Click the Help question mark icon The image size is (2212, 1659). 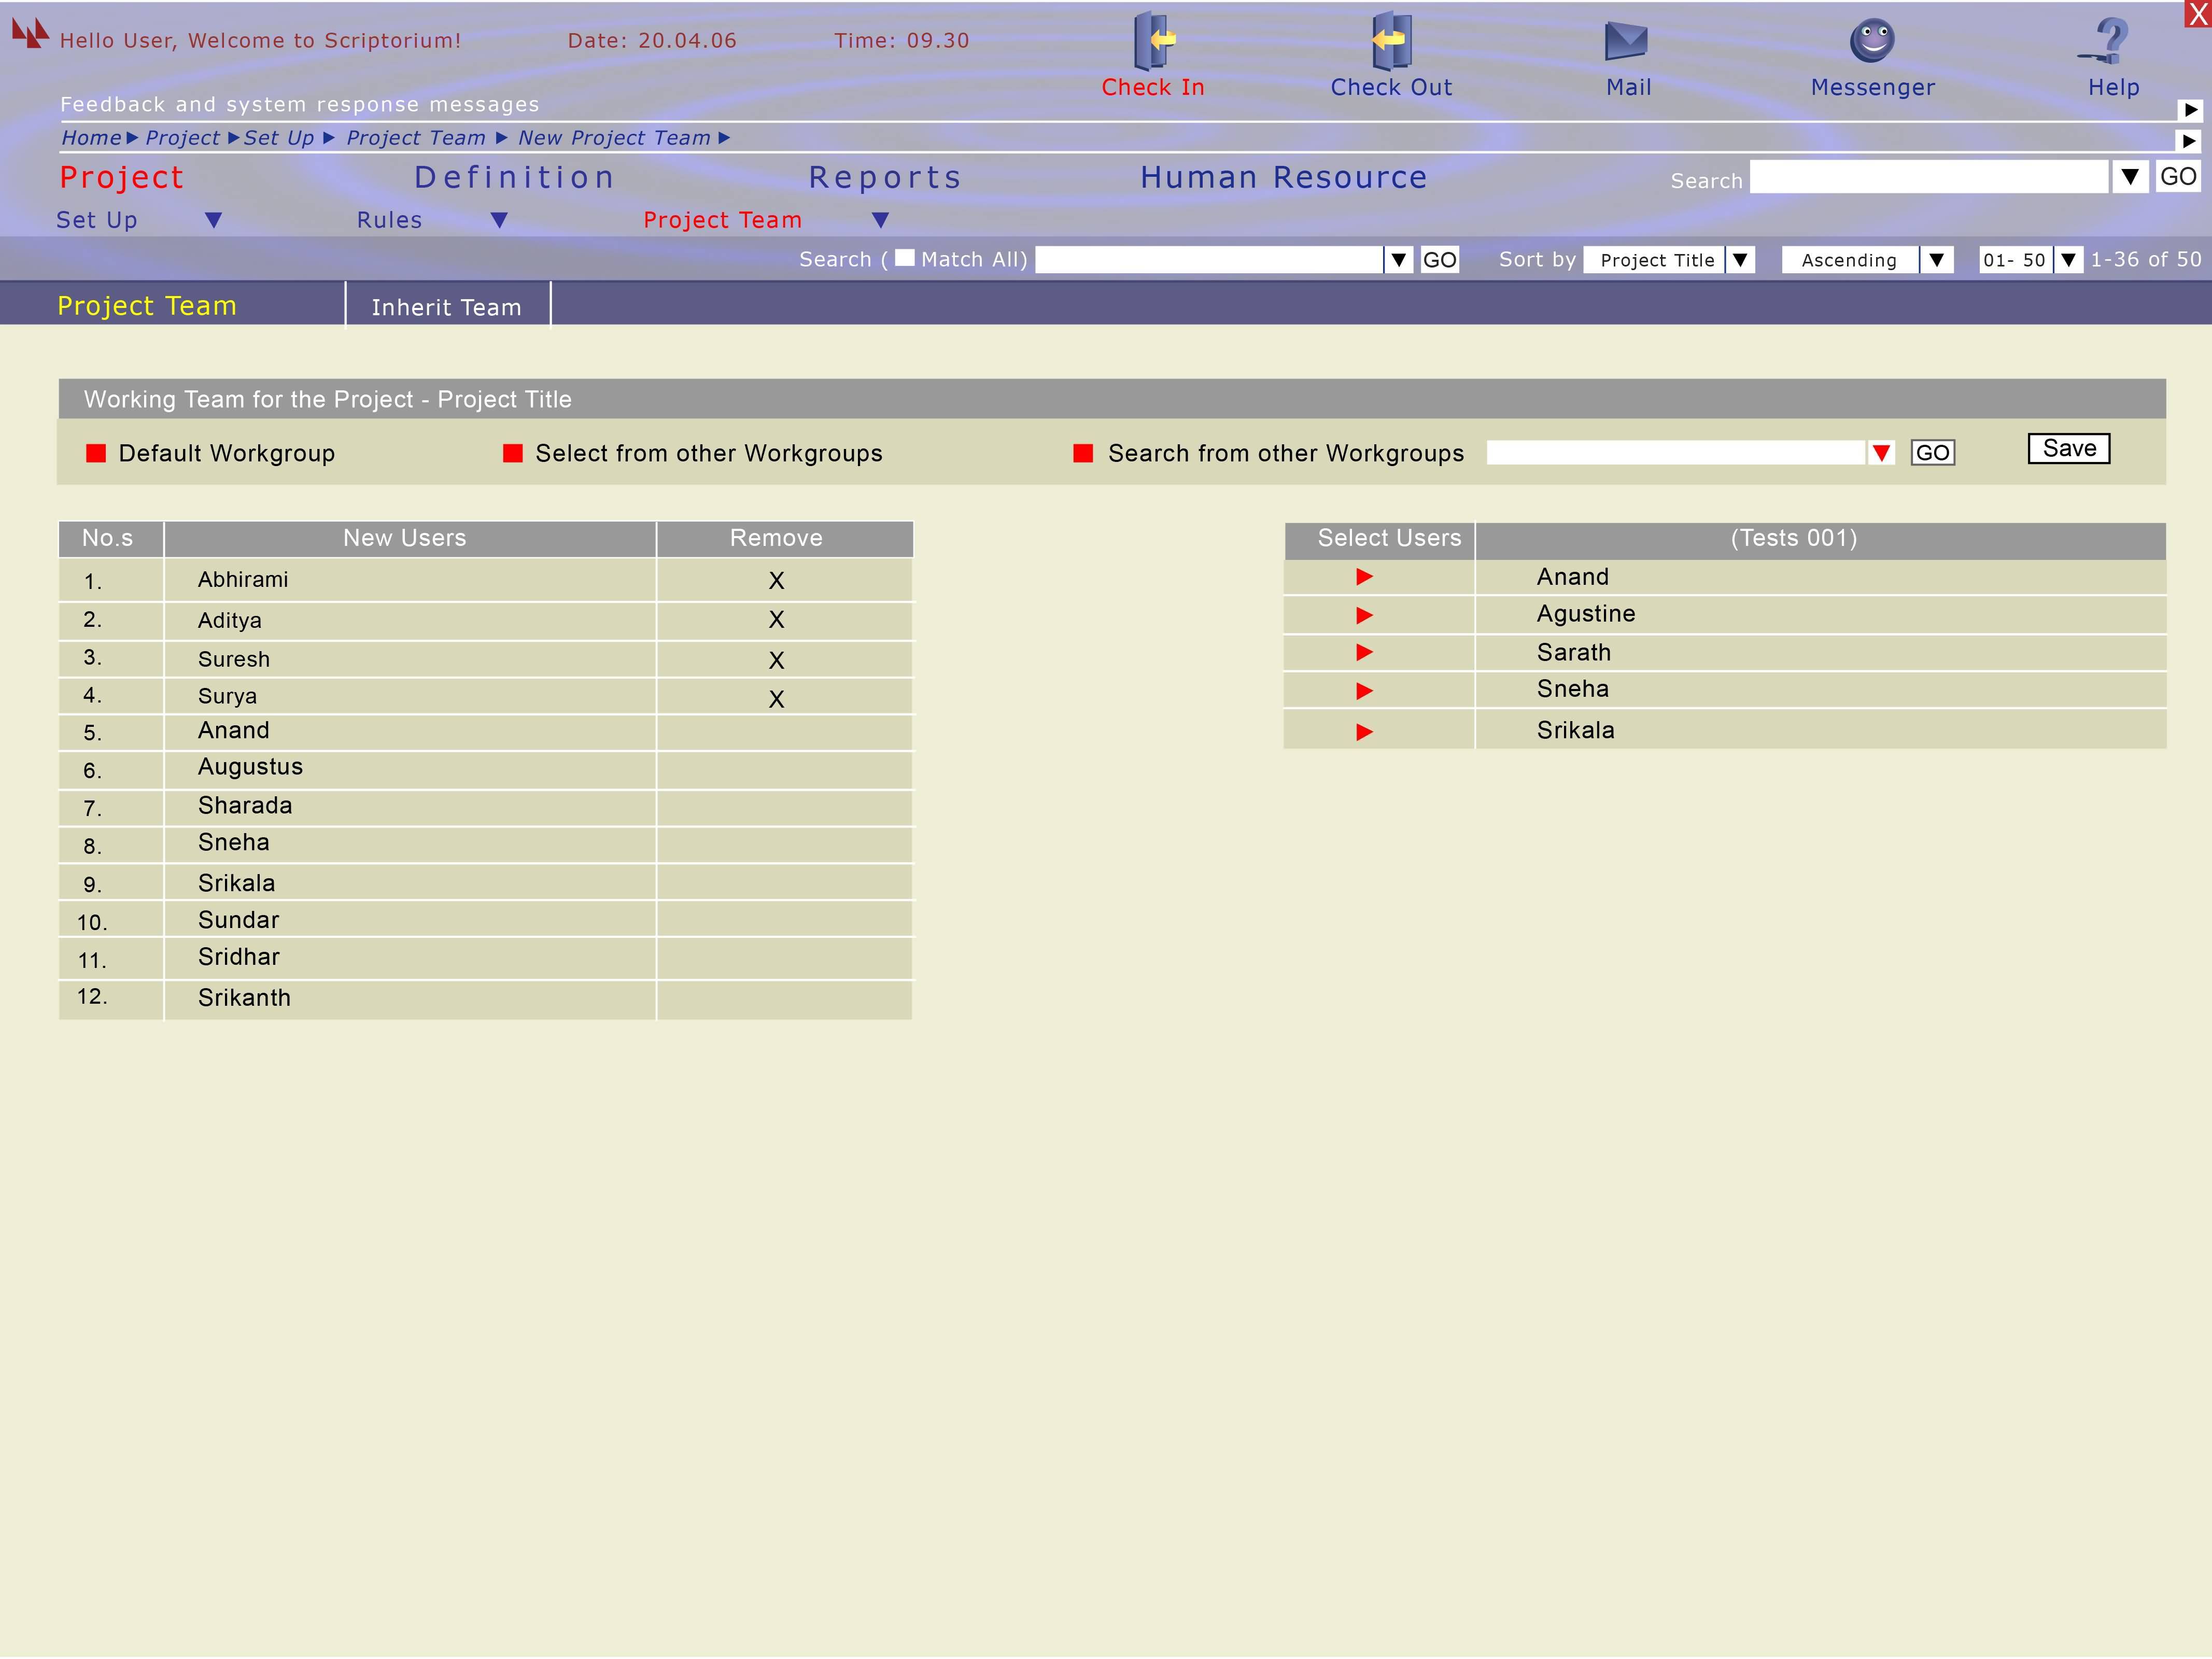(x=2110, y=41)
